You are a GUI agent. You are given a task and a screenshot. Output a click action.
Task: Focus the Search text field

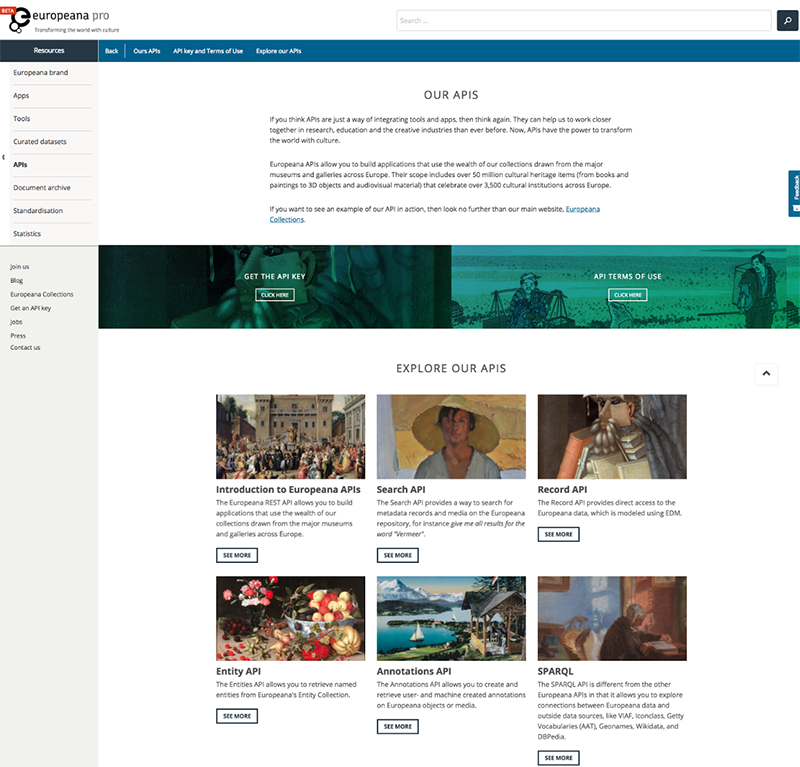point(582,20)
